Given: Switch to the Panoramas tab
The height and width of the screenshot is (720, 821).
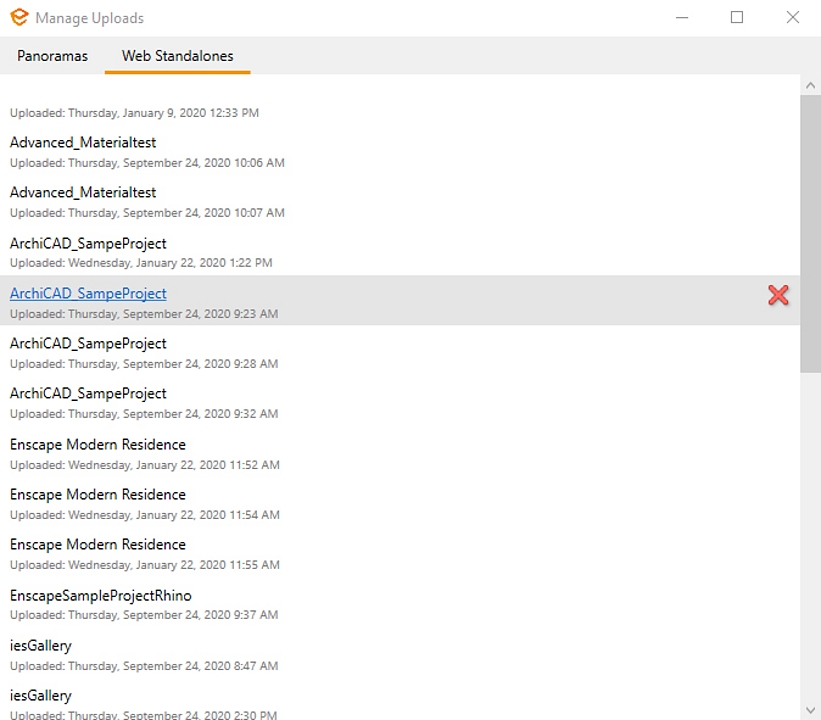Looking at the screenshot, I should 52,56.
